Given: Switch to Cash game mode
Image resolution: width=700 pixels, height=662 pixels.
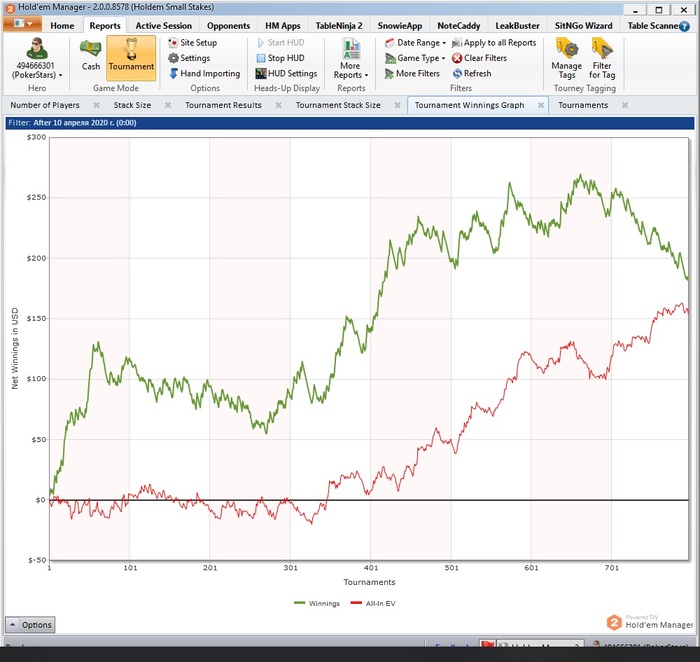Looking at the screenshot, I should click(91, 55).
